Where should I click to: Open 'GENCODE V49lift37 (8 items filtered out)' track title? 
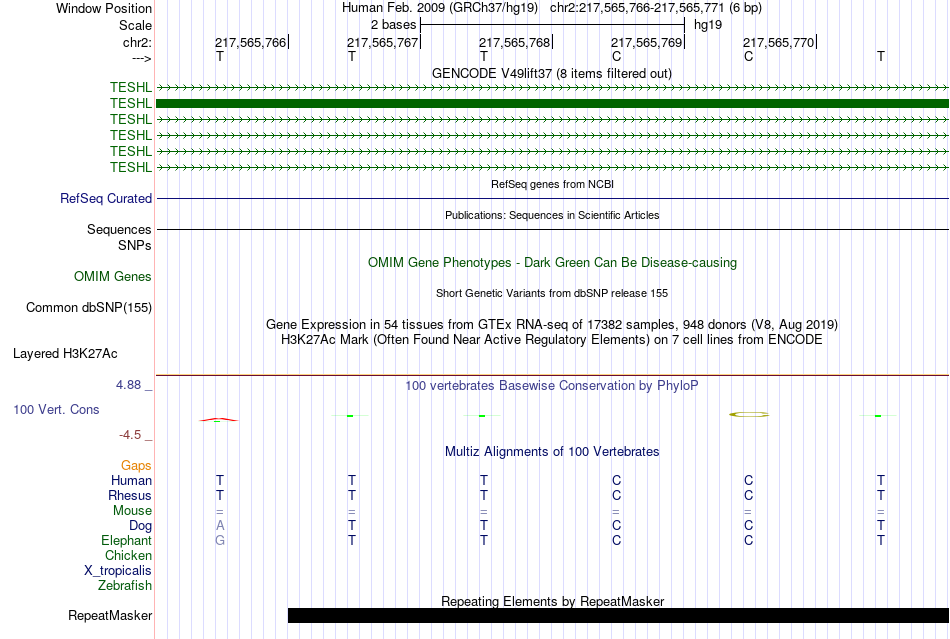pos(552,73)
